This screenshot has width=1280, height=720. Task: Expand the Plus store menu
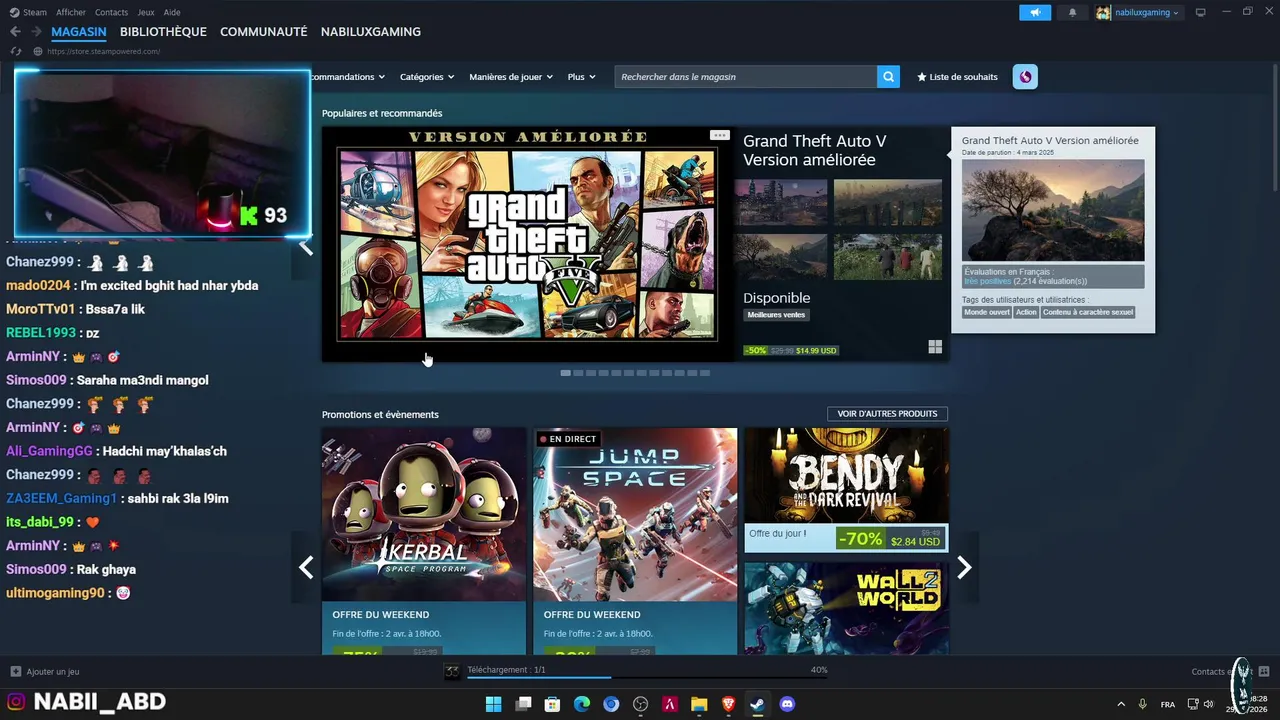click(581, 77)
